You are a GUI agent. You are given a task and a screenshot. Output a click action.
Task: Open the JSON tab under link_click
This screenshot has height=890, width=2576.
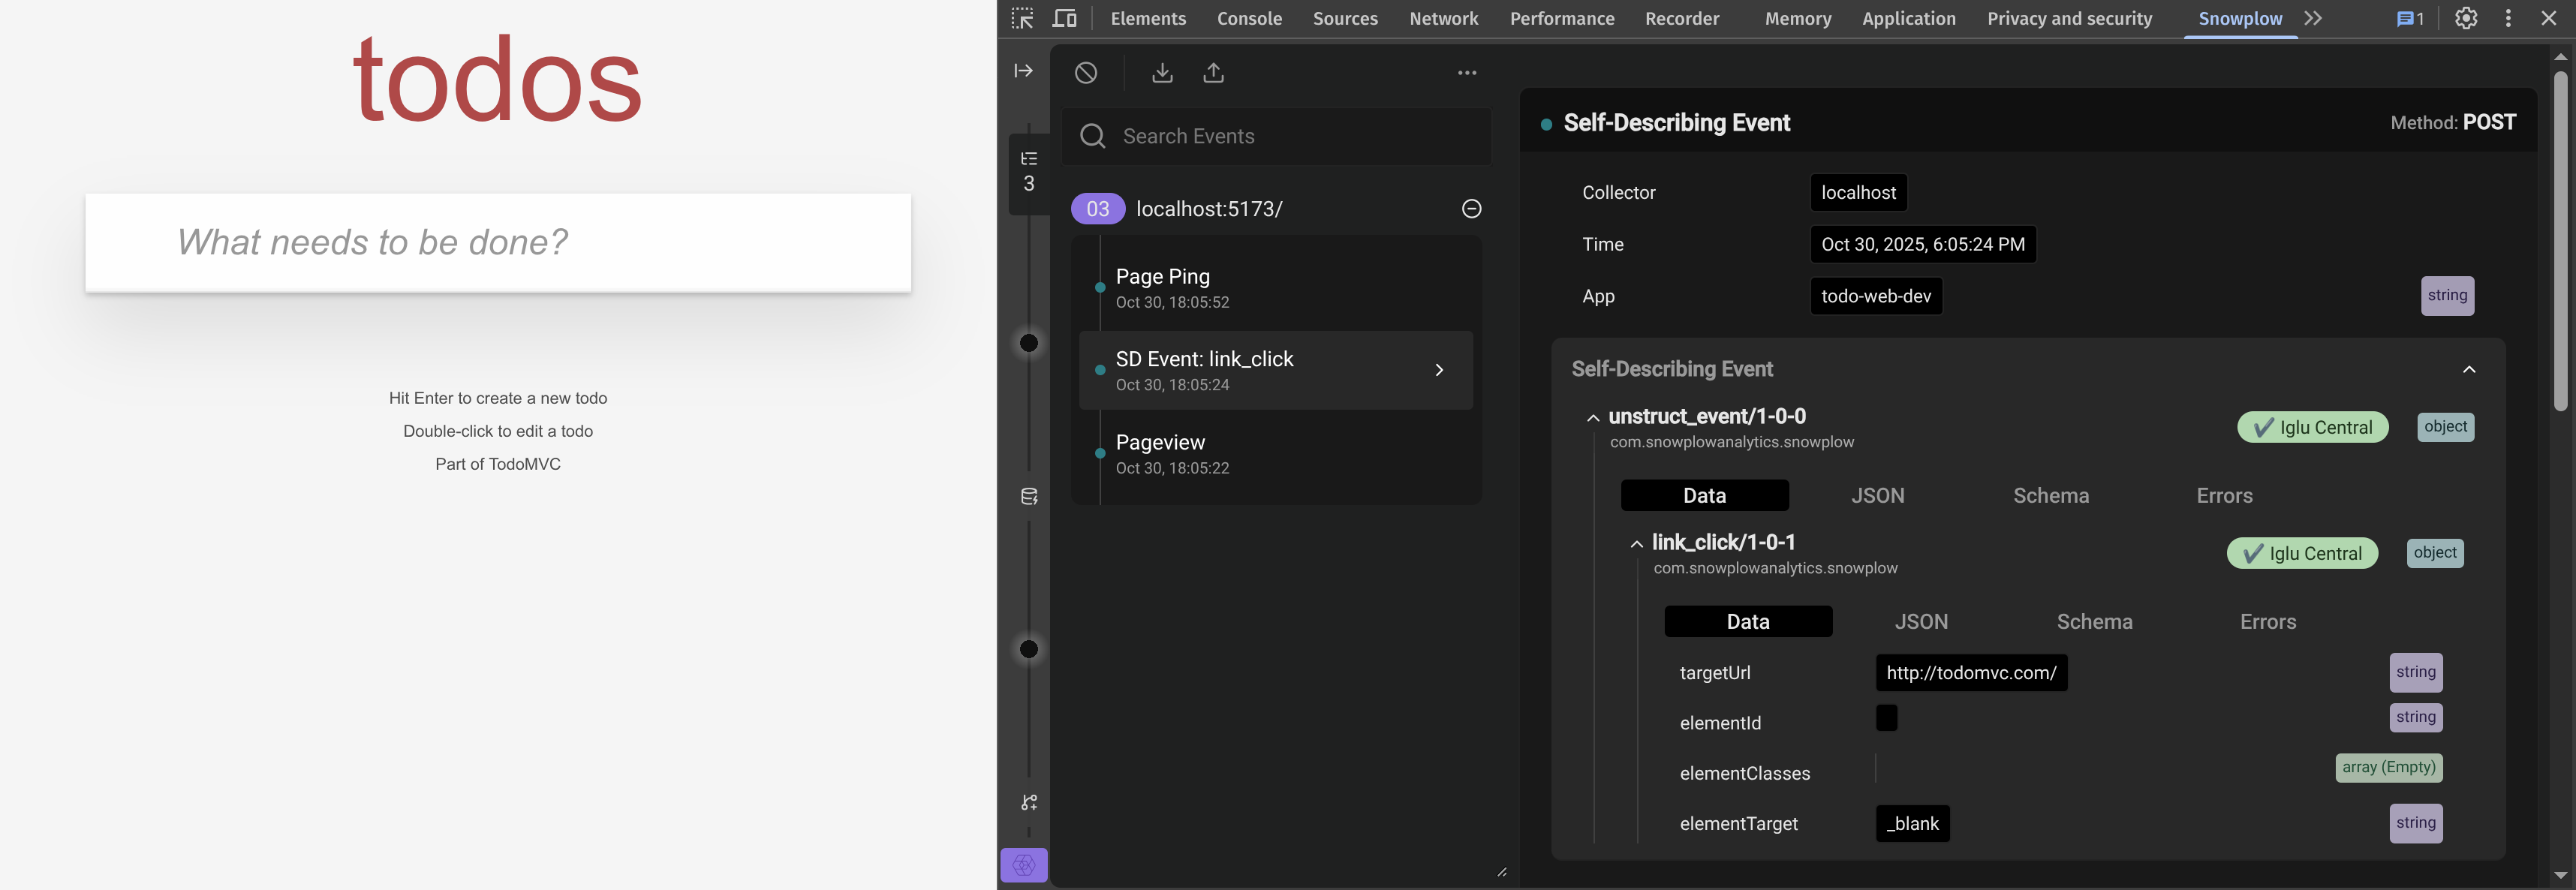pos(1920,622)
